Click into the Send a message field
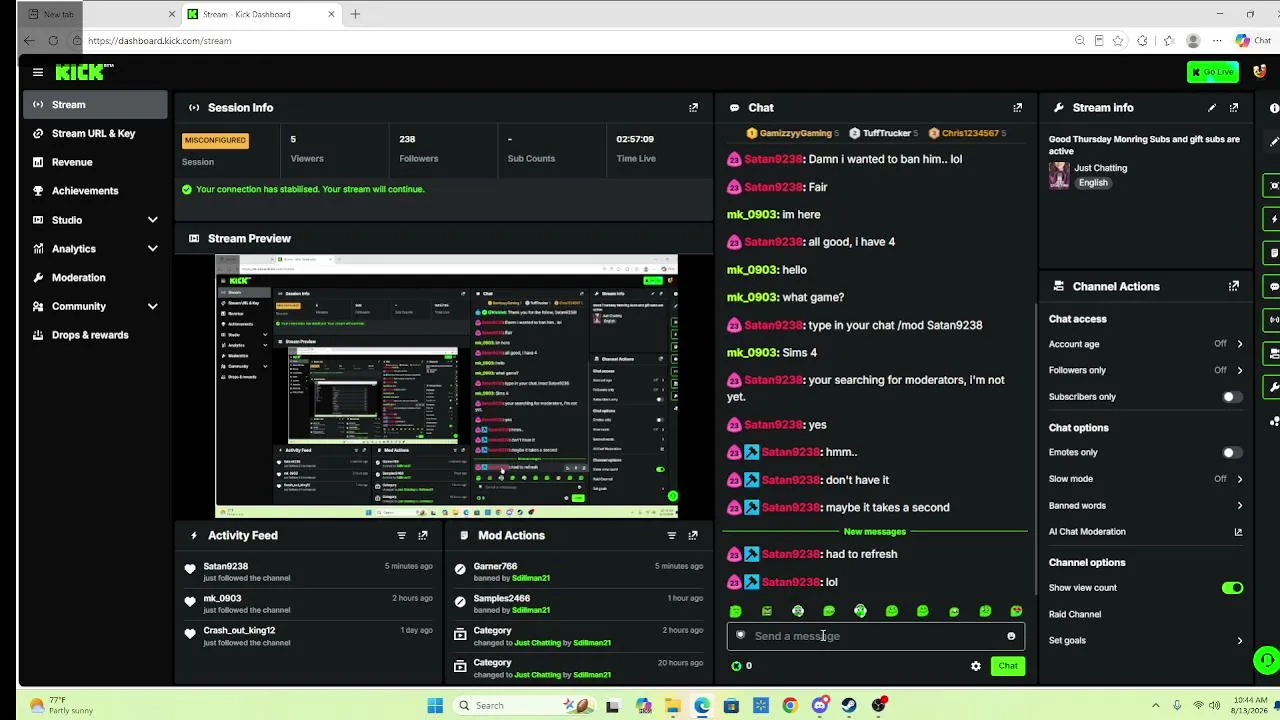The image size is (1280, 720). click(x=876, y=636)
